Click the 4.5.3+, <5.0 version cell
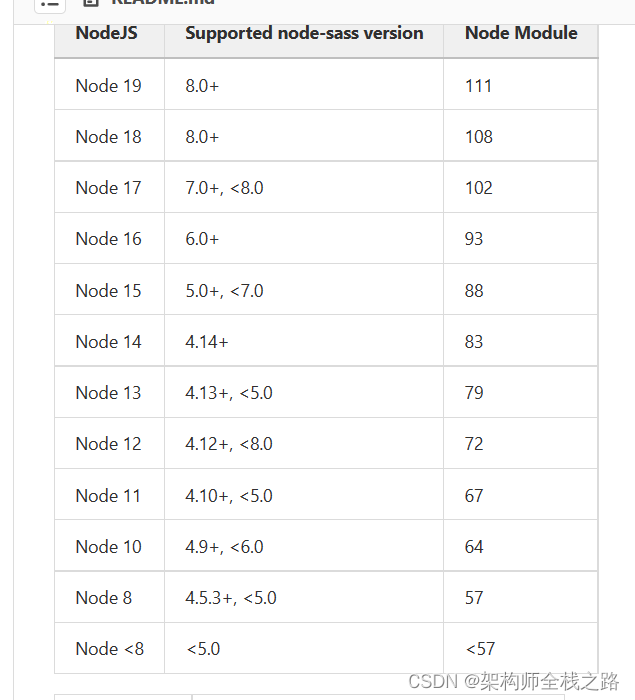Screen dimensions: 635x700 pos(230,598)
